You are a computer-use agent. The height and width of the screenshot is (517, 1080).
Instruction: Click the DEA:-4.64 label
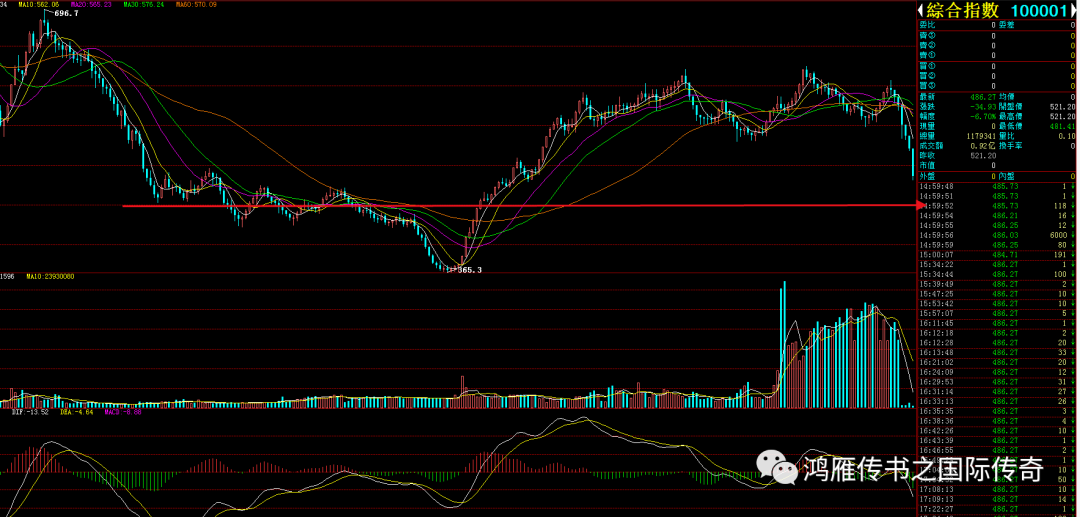point(76,412)
